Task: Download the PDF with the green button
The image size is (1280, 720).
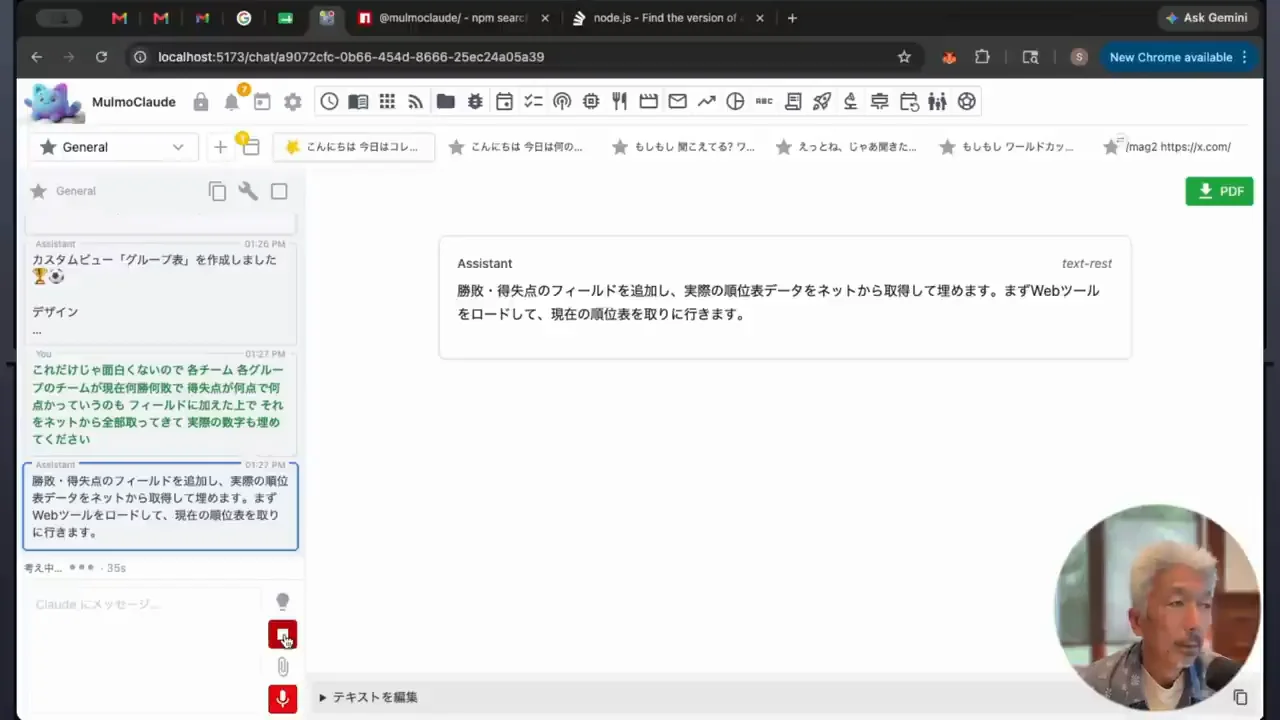Action: pyautogui.click(x=1219, y=191)
